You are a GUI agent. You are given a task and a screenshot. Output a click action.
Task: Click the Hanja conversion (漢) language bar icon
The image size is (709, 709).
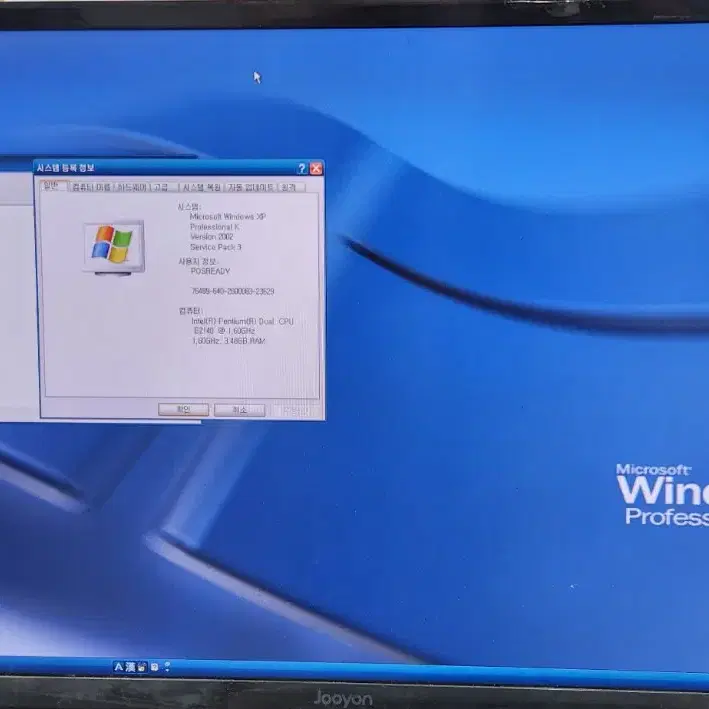130,667
